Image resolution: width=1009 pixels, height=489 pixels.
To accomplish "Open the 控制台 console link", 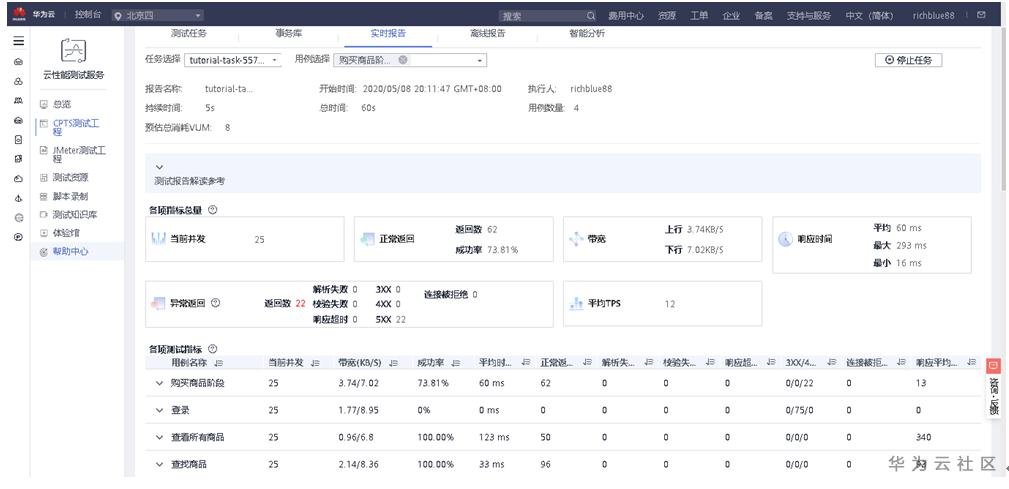I will coord(88,15).
